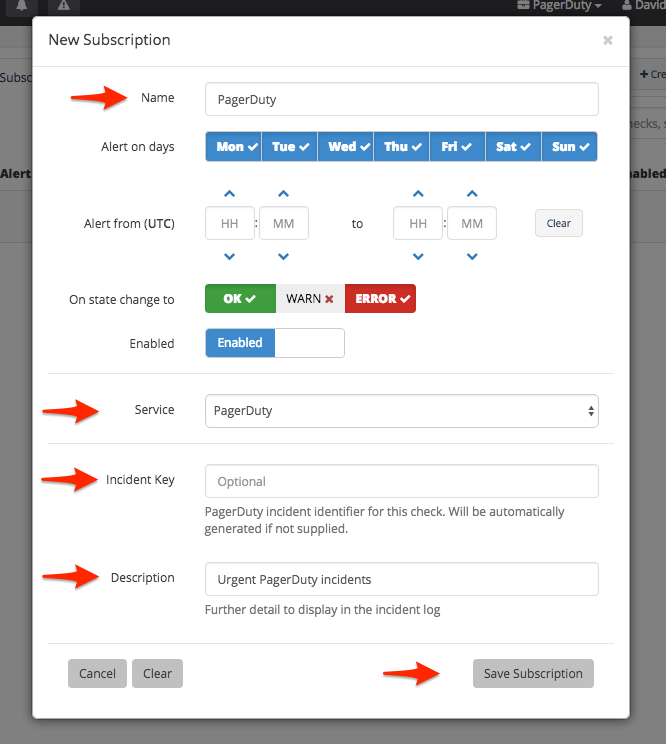666x744 pixels.
Task: Click the bell notification icon in top bar
Action: point(20,6)
